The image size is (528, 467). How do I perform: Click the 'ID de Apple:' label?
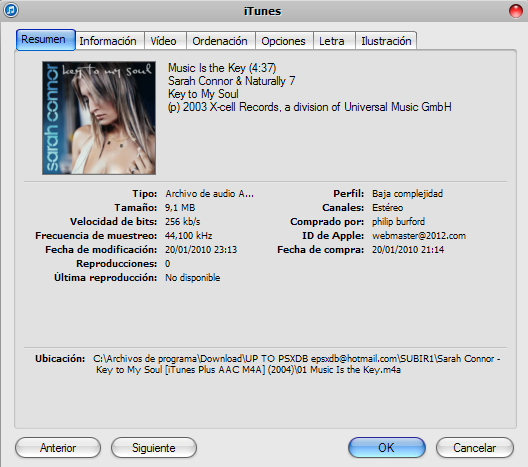tap(333, 236)
